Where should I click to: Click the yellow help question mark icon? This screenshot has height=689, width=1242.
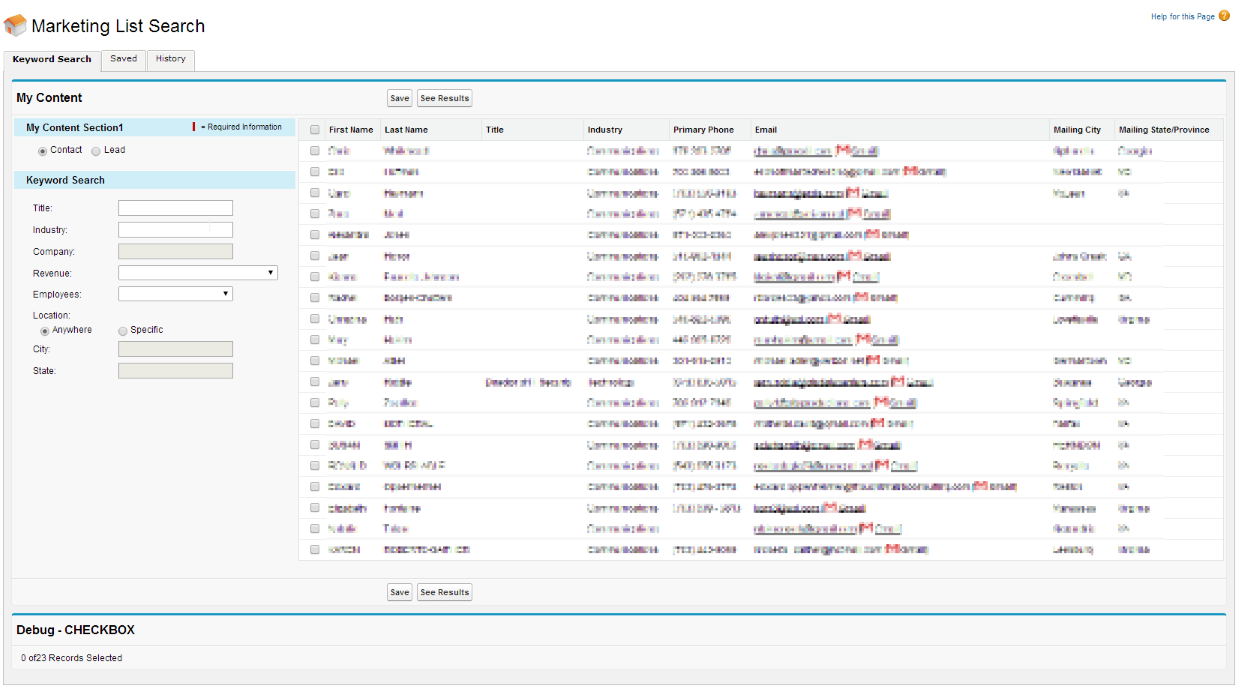tap(1224, 16)
